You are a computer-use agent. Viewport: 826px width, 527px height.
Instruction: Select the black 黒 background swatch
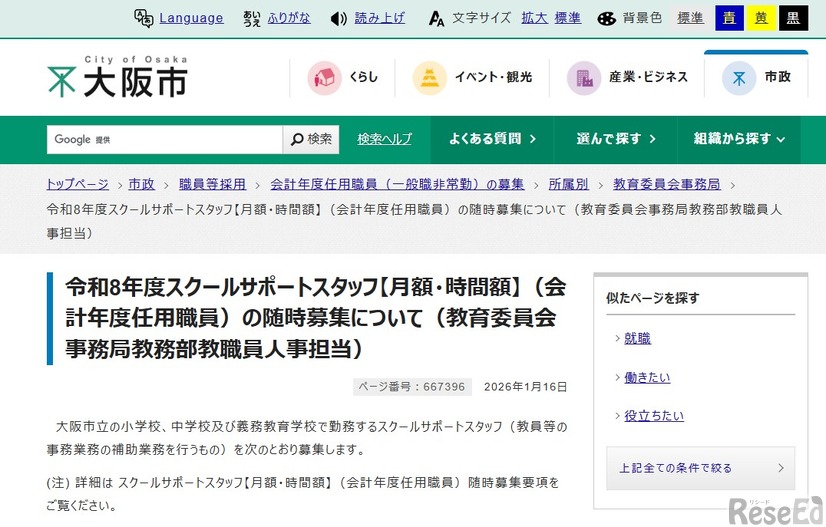click(x=793, y=18)
